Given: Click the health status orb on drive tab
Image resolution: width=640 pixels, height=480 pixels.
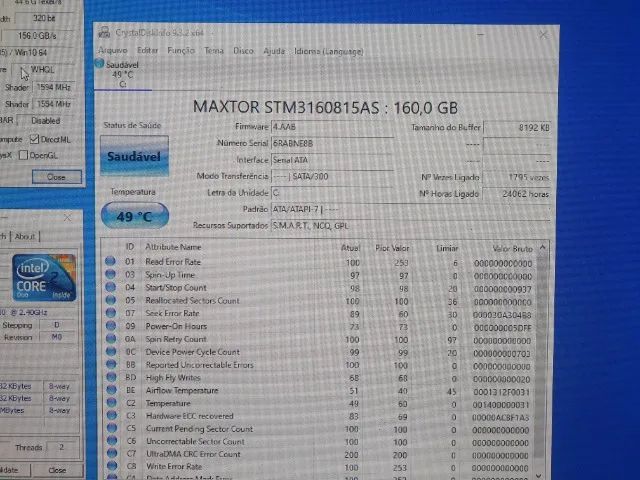Looking at the screenshot, I should click(99, 63).
